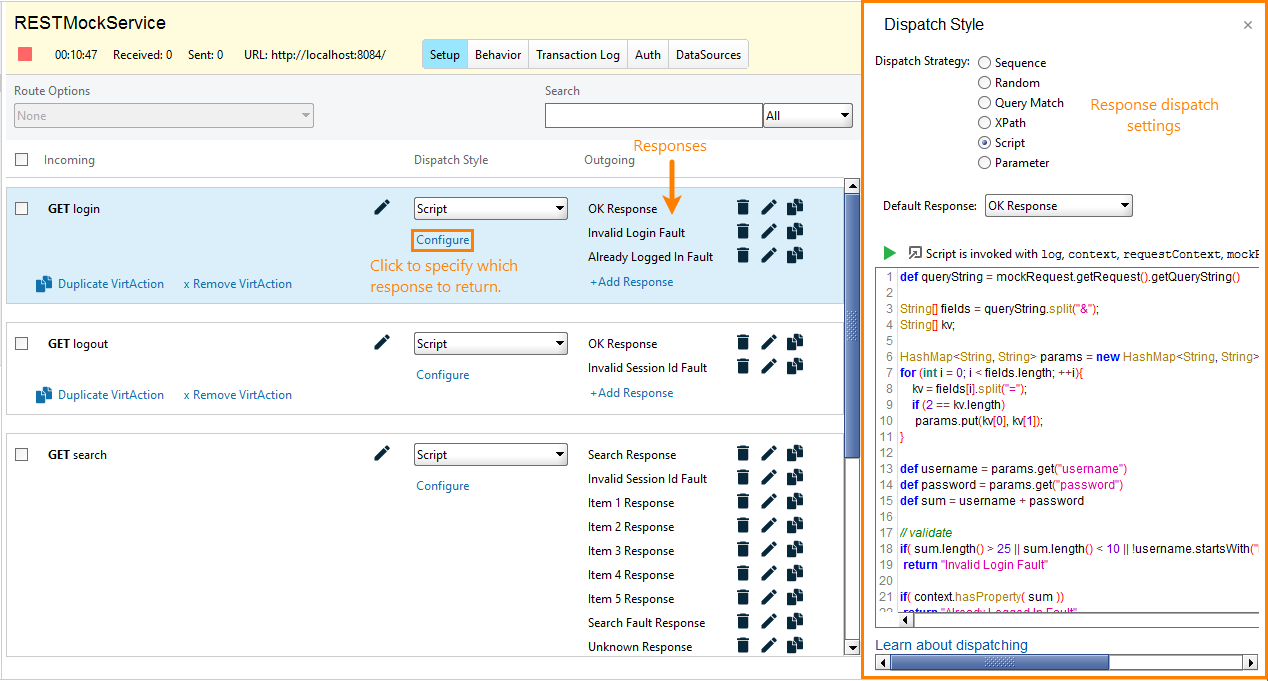
Task: Click the actions list vertical scrollbar
Action: tap(852, 417)
